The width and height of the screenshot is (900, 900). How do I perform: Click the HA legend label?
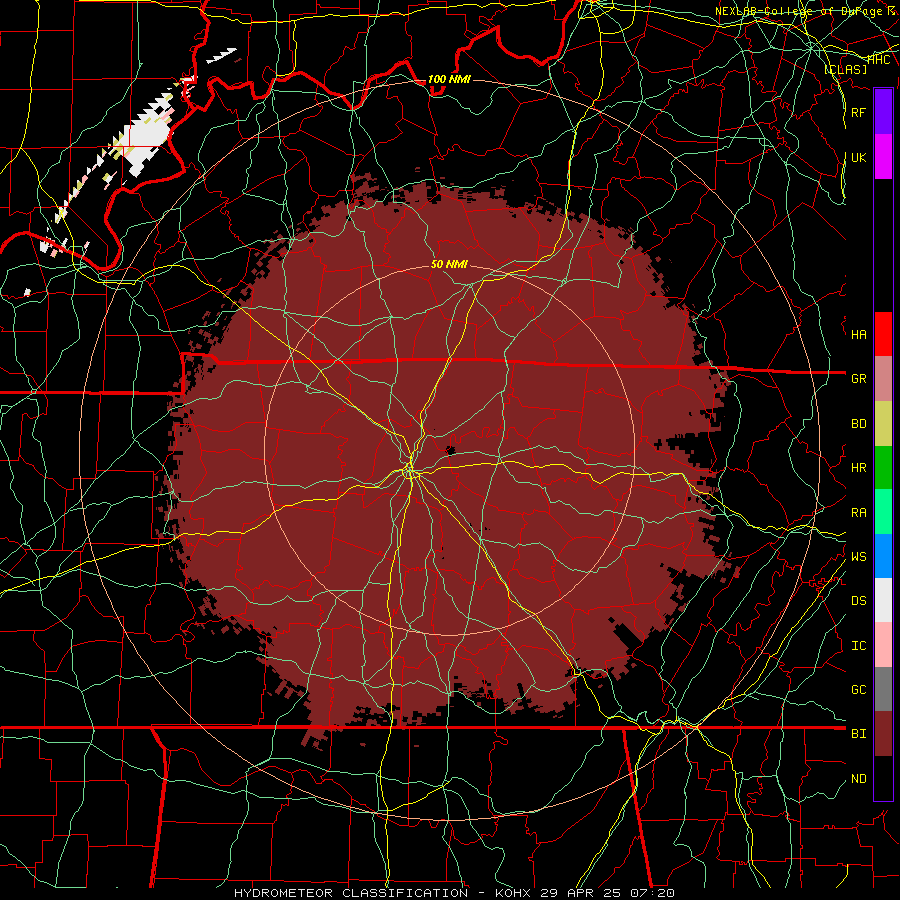point(858,334)
